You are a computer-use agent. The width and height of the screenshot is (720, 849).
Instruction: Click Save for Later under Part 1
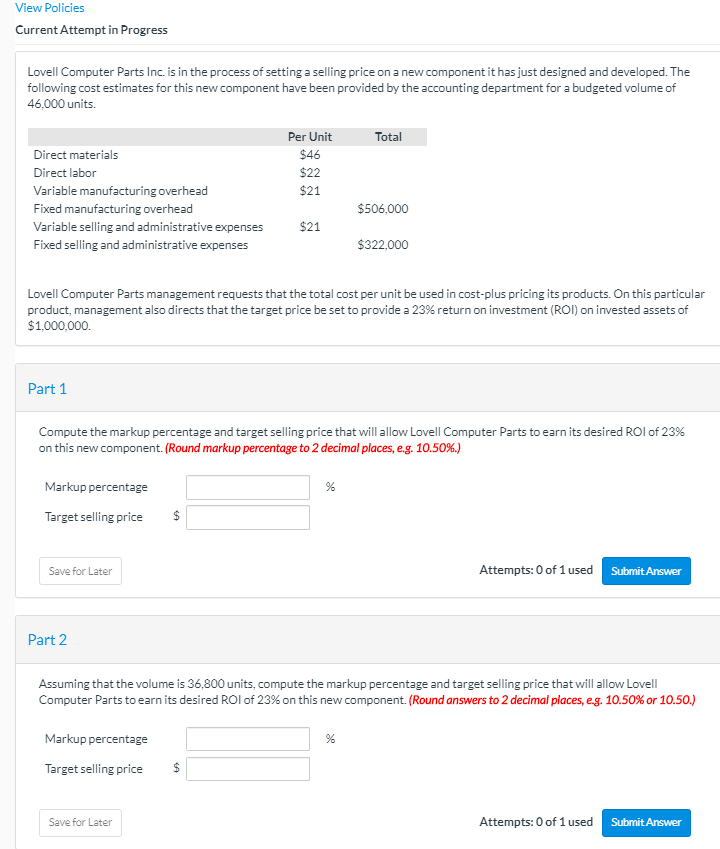pyautogui.click(x=79, y=571)
